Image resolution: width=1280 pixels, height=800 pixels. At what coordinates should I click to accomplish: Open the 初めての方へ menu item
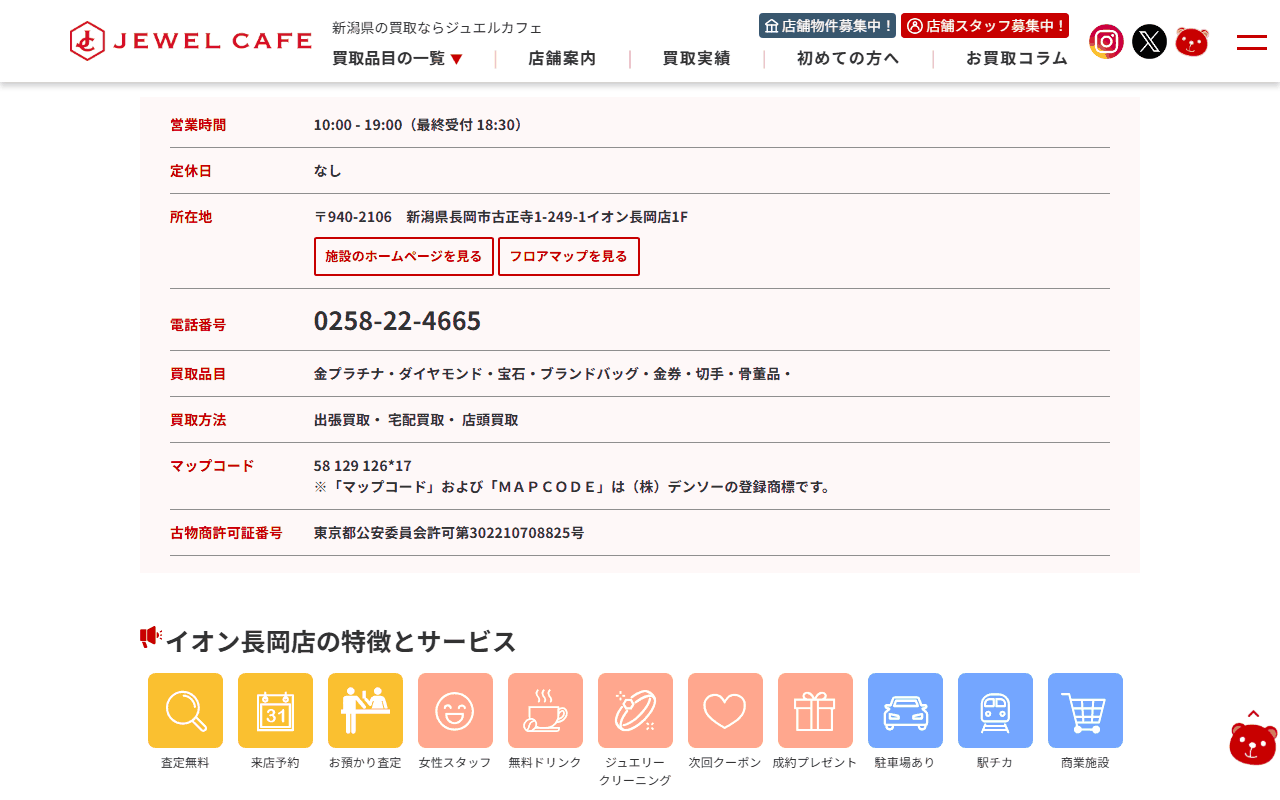[x=848, y=59]
